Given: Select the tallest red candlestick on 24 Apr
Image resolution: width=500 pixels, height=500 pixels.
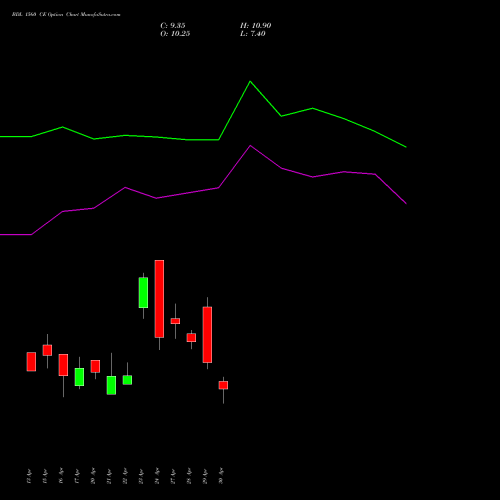Looking at the screenshot, I should [159, 299].
